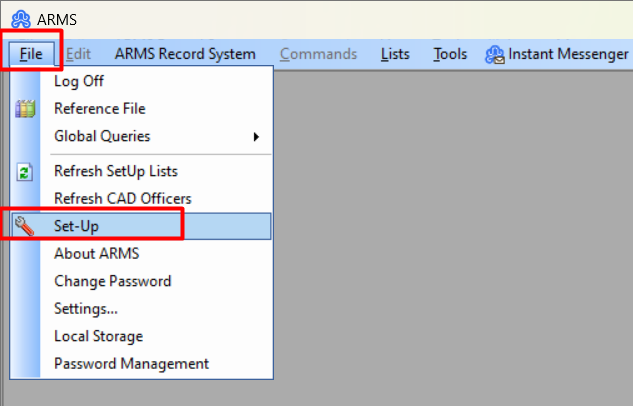
Task: Open the Lists menu
Action: (x=395, y=54)
